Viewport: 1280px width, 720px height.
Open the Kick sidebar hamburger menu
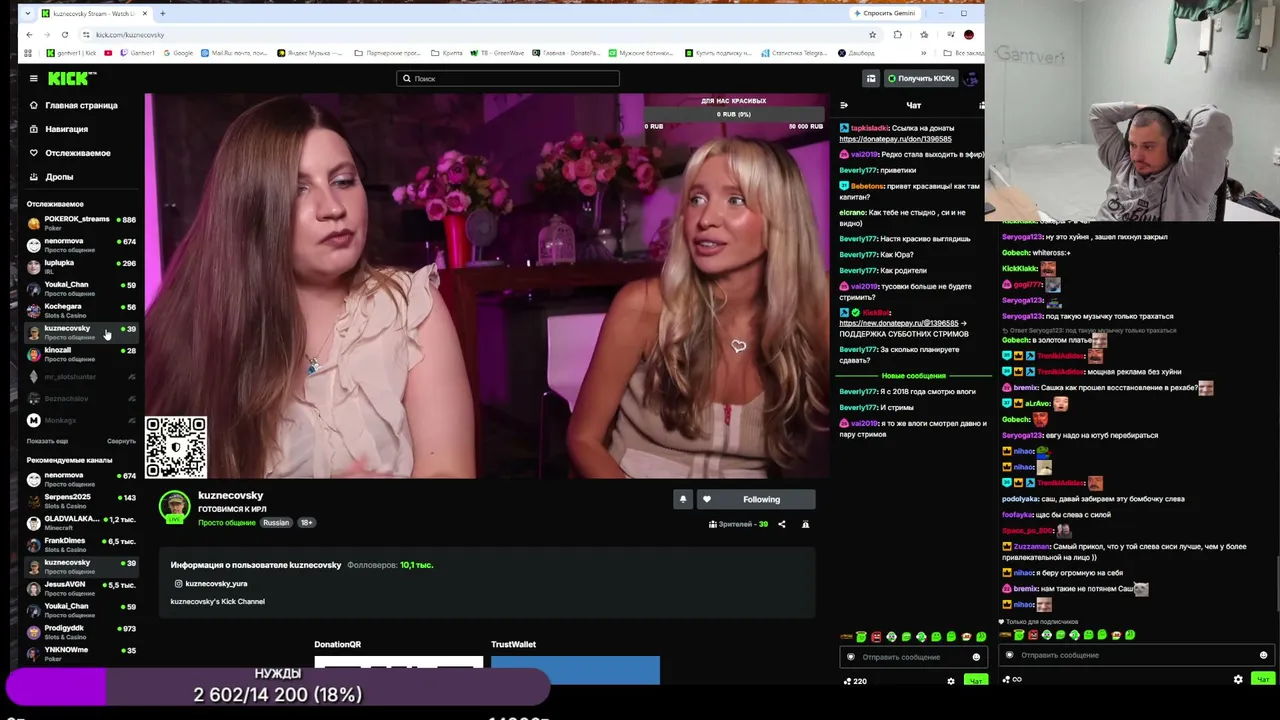(33, 78)
